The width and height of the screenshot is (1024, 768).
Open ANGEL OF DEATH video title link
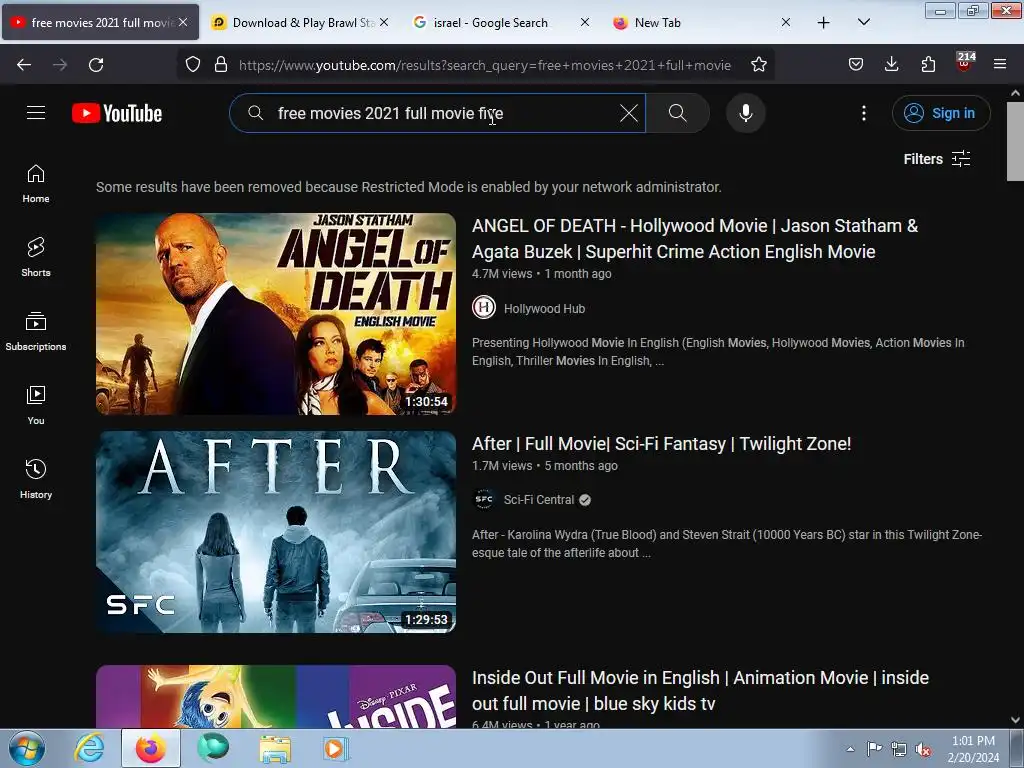[695, 238]
